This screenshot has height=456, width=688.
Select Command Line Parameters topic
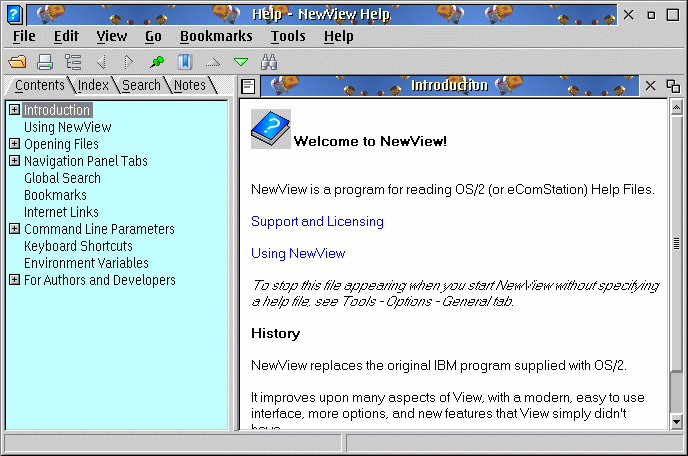100,229
